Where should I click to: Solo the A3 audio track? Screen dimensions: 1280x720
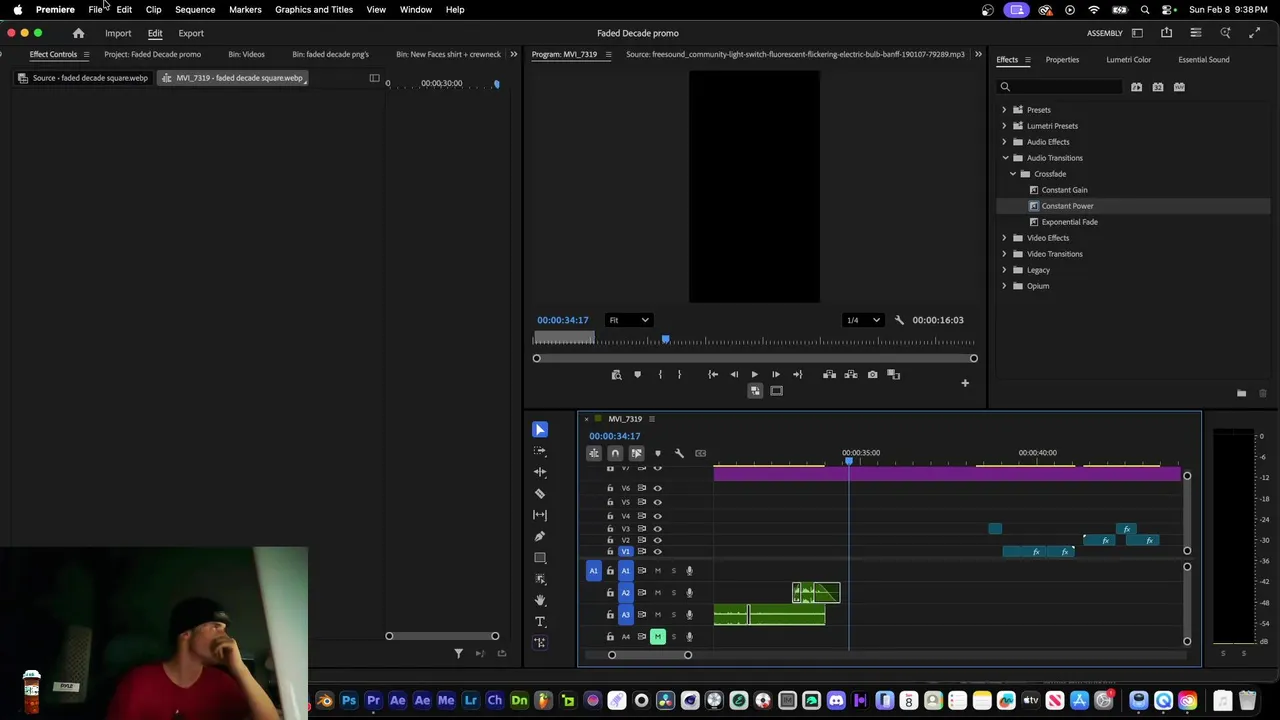pyautogui.click(x=673, y=615)
